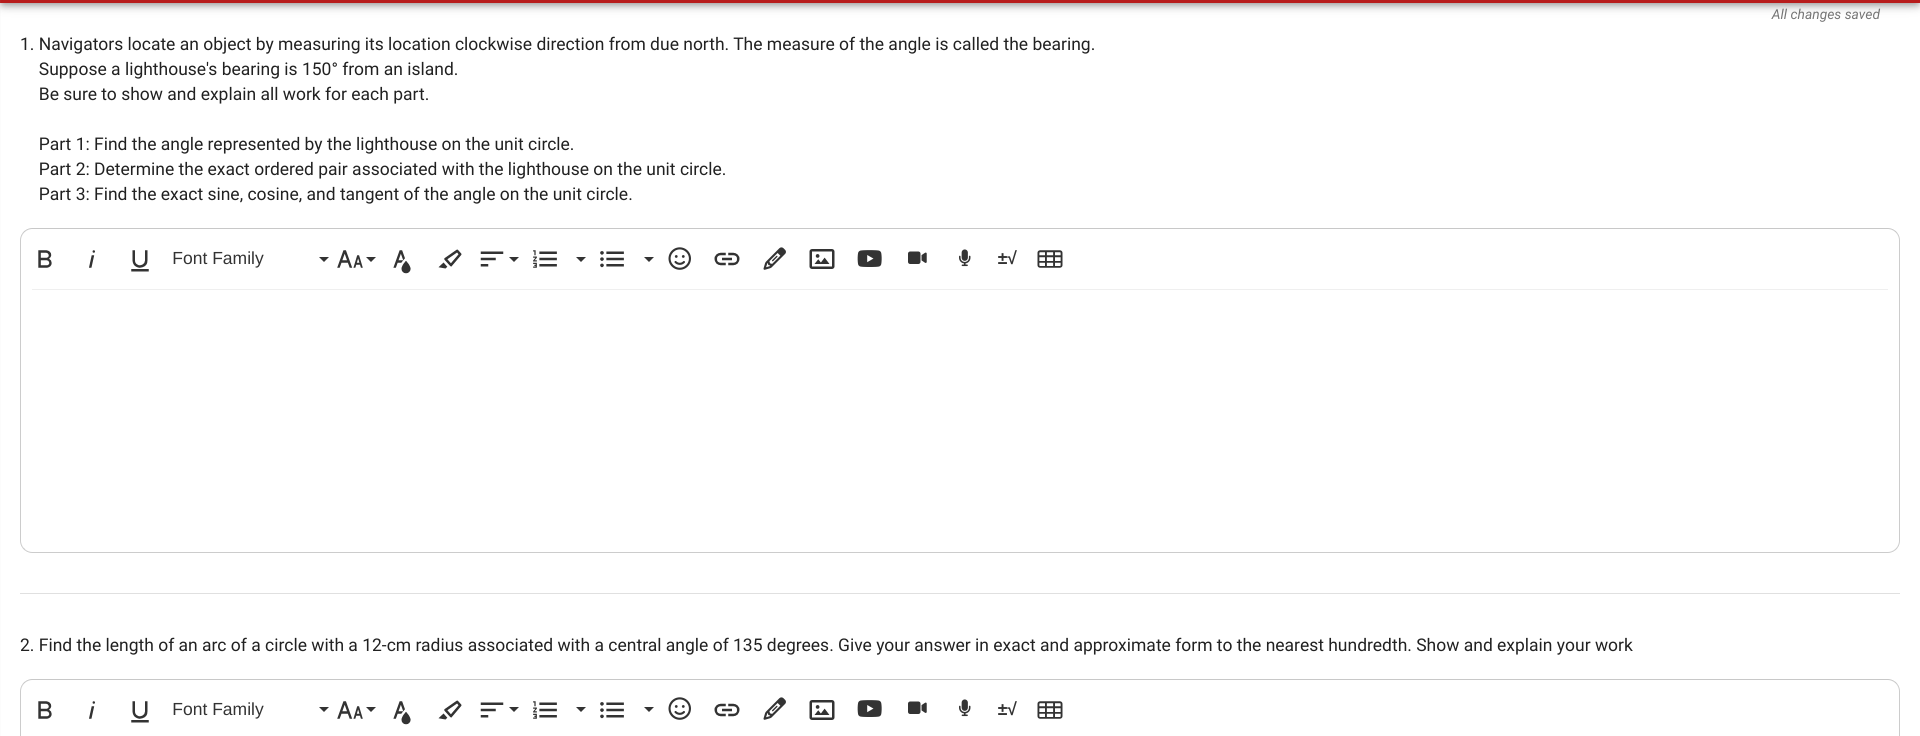The width and height of the screenshot is (1920, 736).
Task: Expand bullet list style options, question 2
Action: tap(648, 711)
